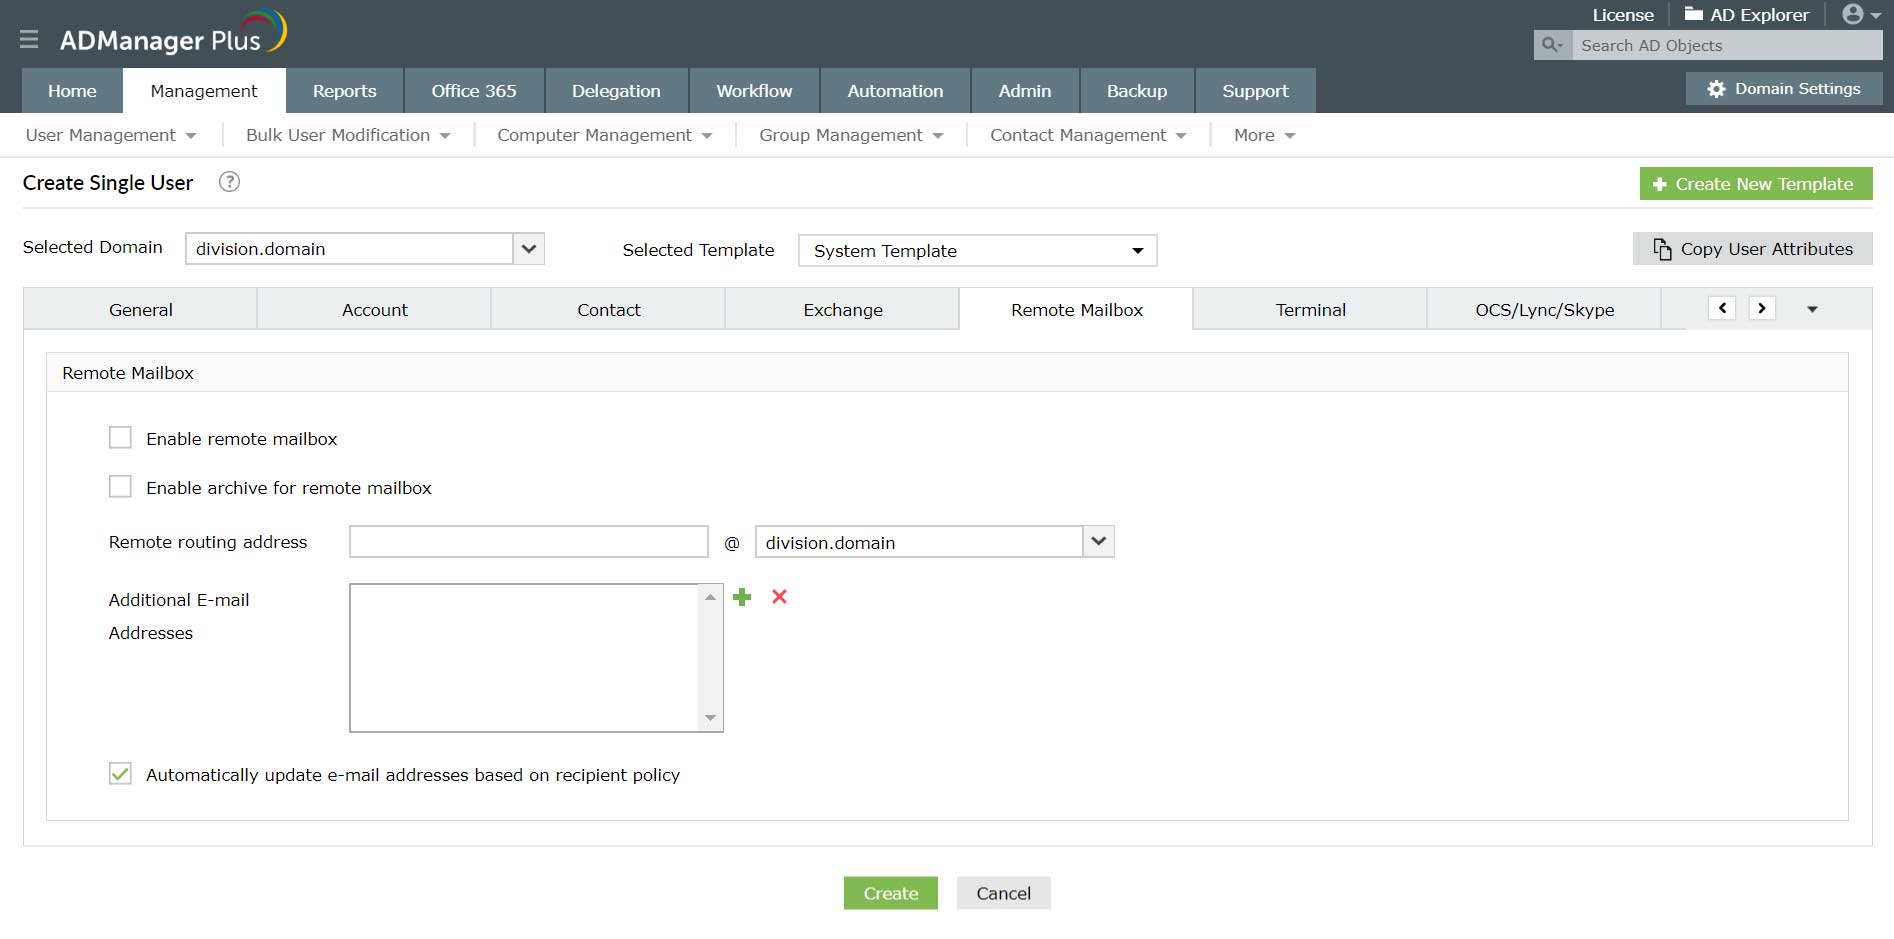Click the Remote routing address input field

coord(529,542)
